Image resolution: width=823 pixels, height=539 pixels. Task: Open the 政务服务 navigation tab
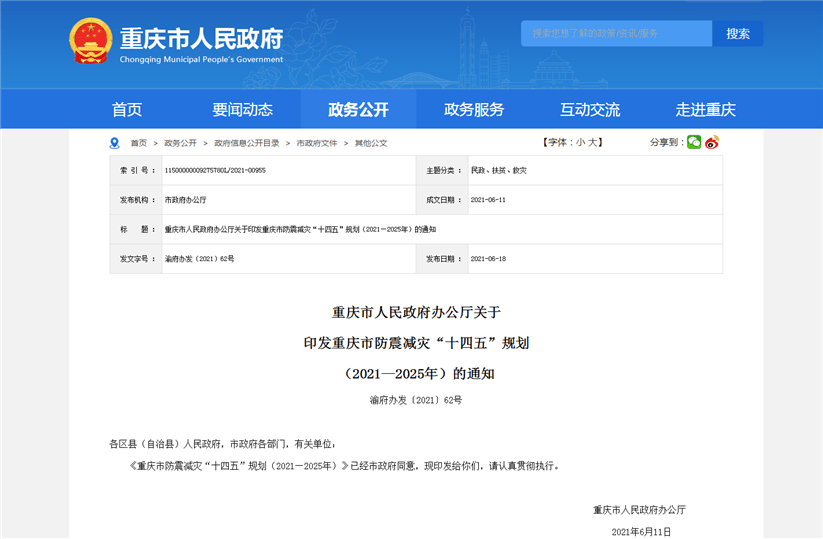474,110
